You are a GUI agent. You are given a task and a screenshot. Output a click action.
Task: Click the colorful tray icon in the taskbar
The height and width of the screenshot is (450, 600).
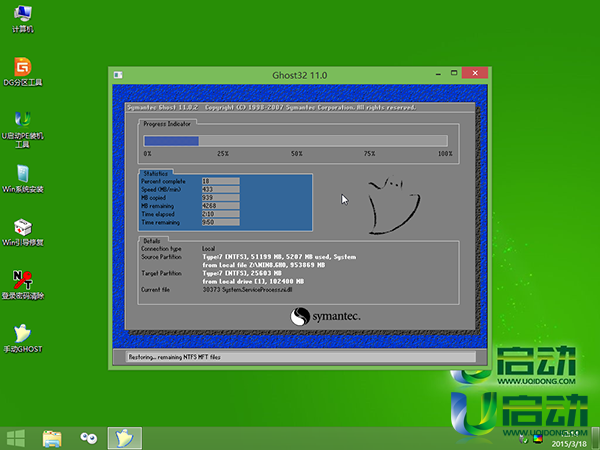pyautogui.click(x=538, y=439)
